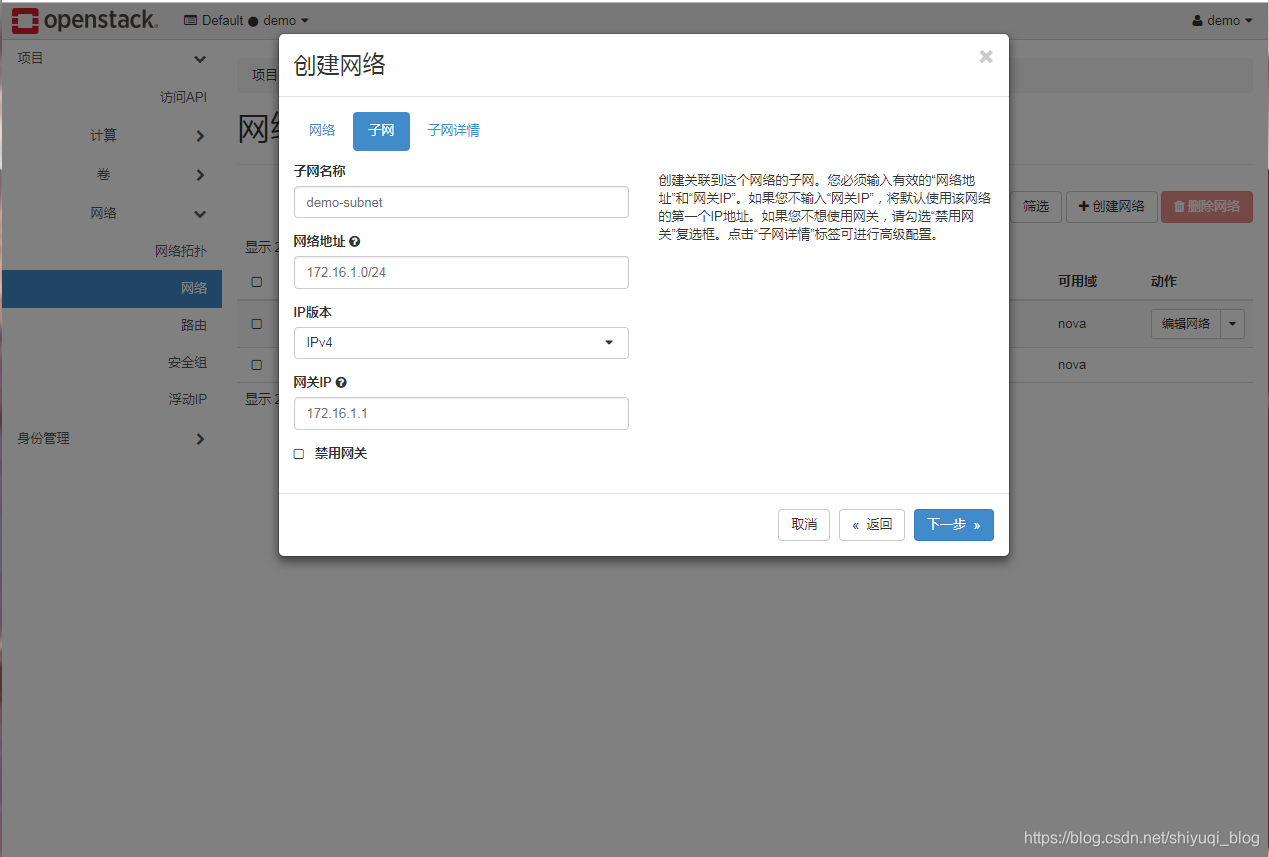Click the 返回 button
This screenshot has width=1269, height=857.
[x=872, y=525]
